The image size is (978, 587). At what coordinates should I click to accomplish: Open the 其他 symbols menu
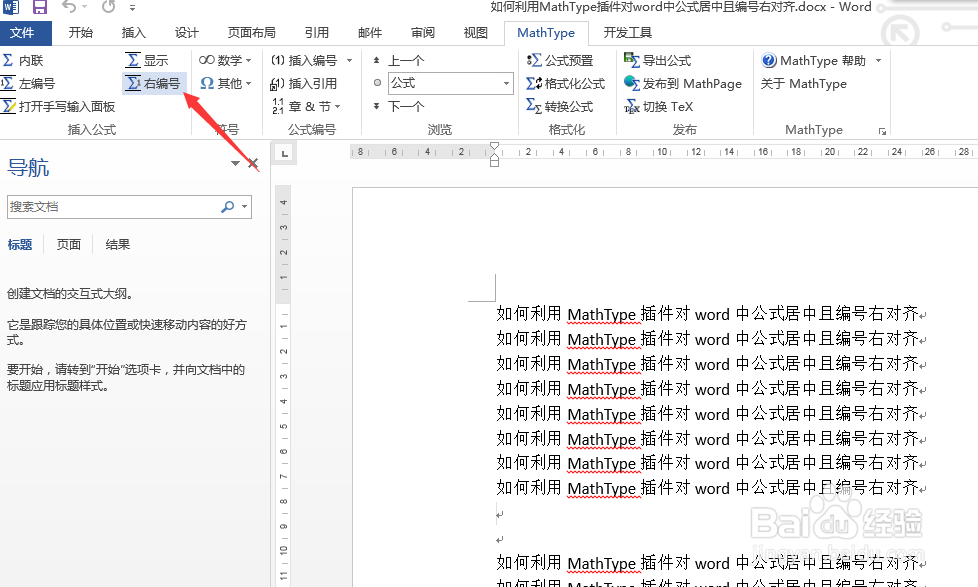(225, 84)
